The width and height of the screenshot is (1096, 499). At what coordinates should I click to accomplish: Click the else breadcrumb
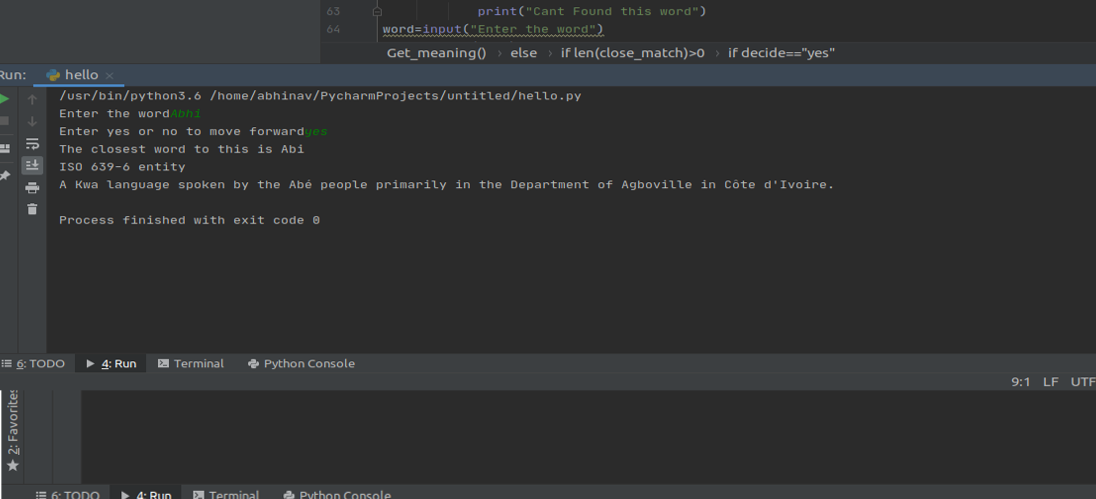[x=524, y=53]
